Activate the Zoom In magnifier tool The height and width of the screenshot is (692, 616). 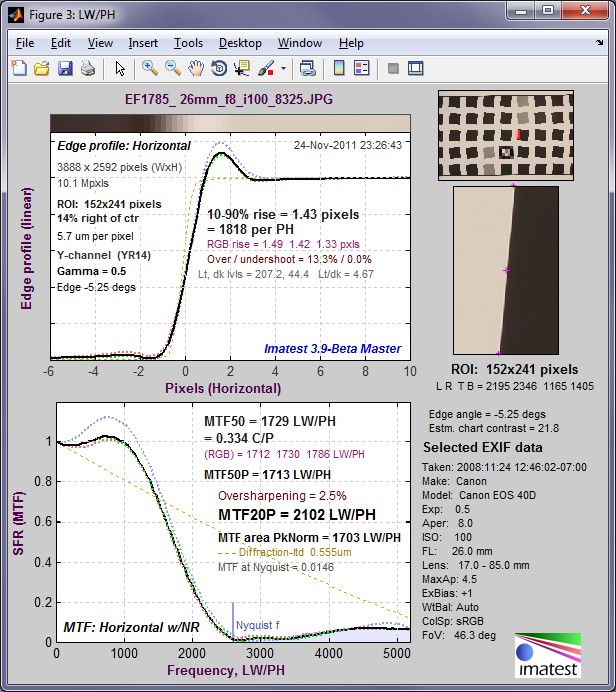point(150,68)
